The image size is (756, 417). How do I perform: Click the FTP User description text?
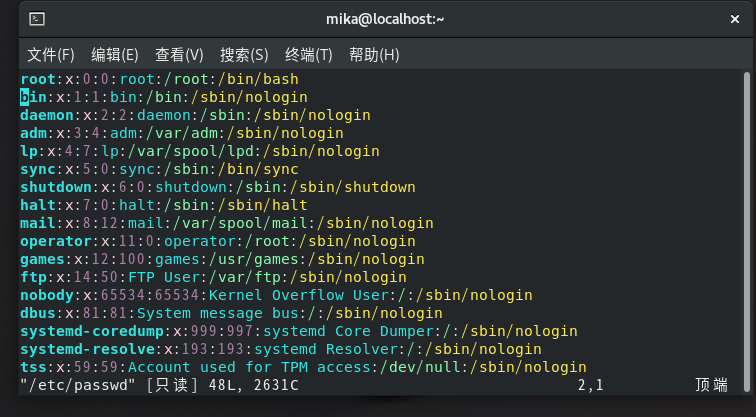point(164,277)
